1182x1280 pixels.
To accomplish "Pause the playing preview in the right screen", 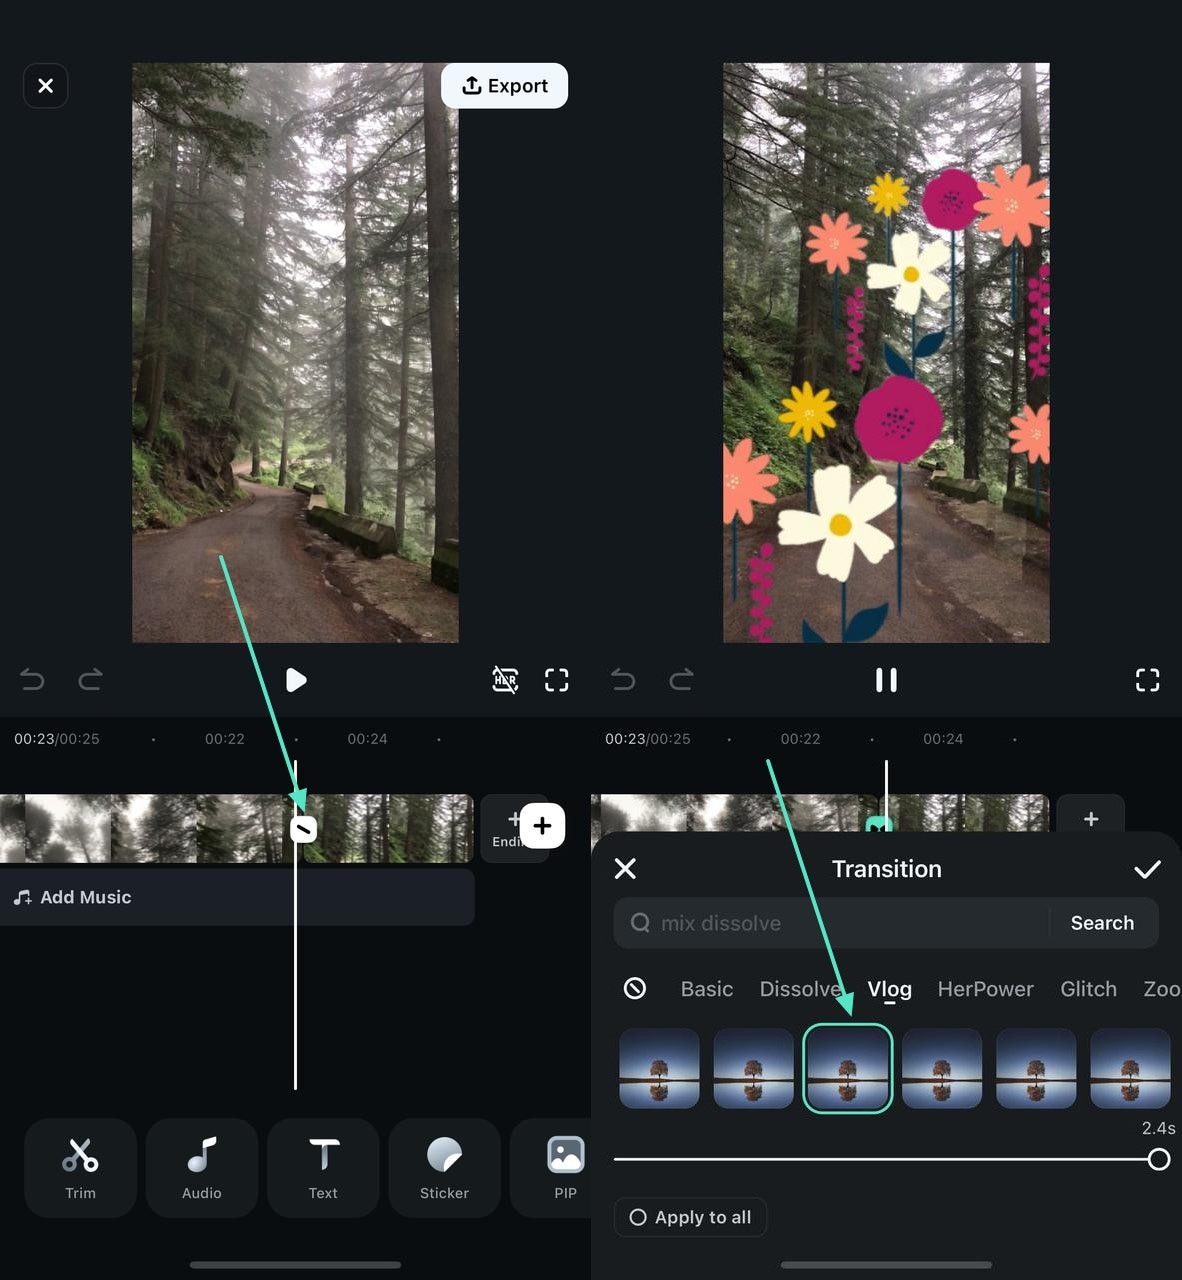I will click(x=886, y=680).
